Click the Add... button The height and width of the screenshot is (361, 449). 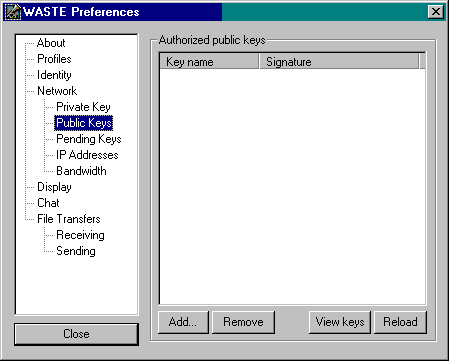coord(183,322)
